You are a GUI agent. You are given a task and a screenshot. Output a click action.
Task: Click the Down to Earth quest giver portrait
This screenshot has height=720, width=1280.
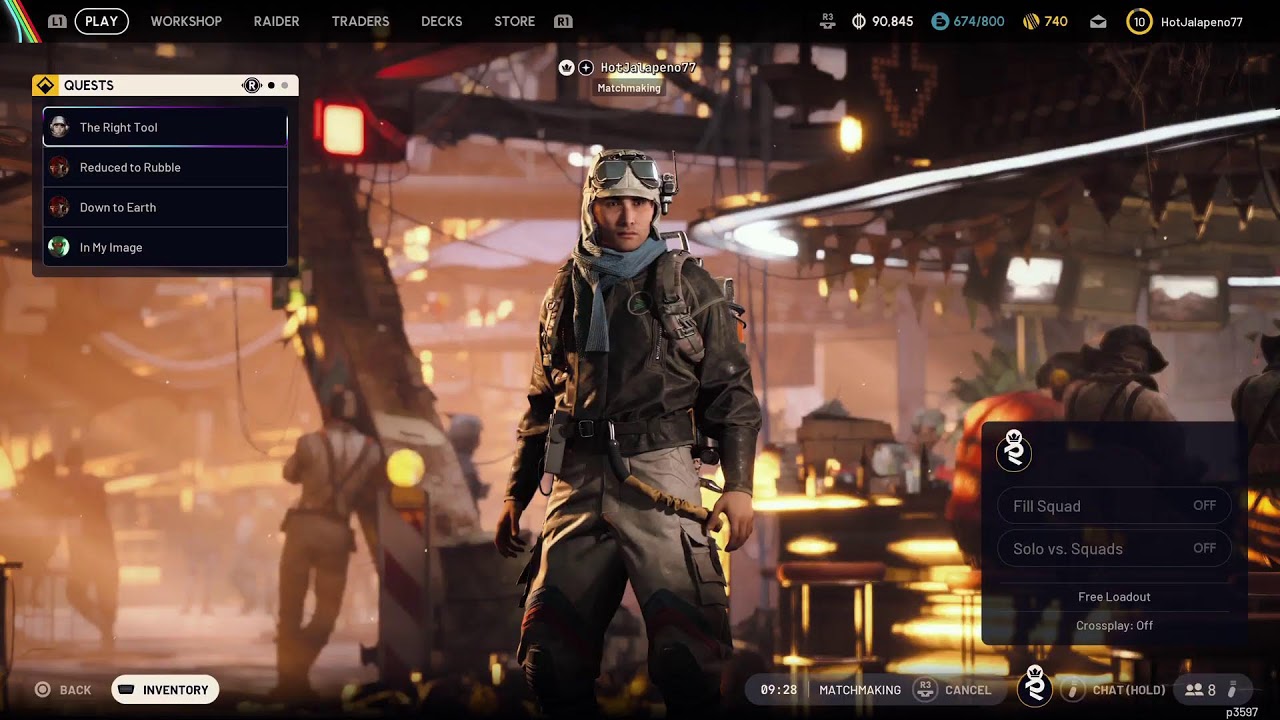click(x=59, y=207)
